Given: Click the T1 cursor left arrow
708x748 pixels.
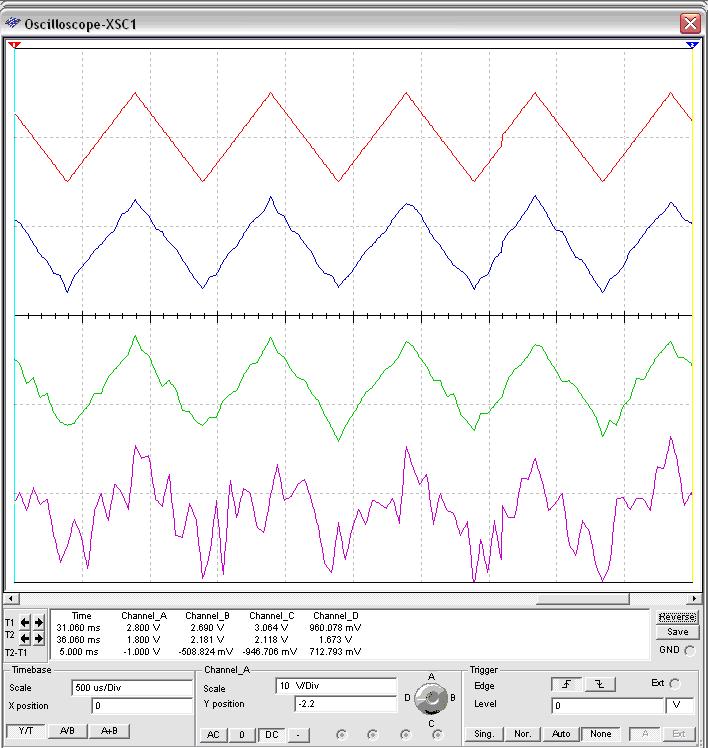Looking at the screenshot, I should [26, 622].
